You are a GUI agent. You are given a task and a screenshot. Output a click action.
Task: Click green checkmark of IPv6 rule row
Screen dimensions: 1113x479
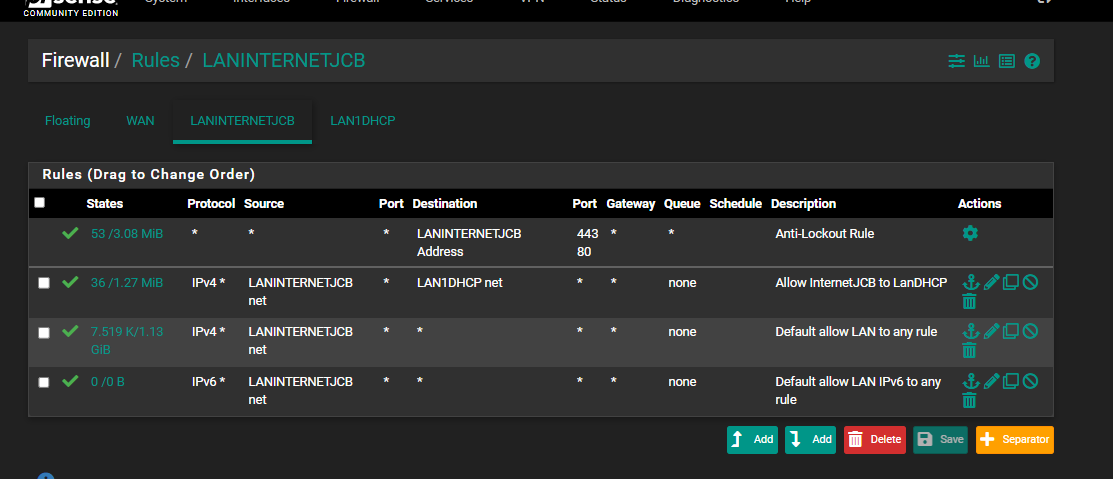(x=70, y=382)
